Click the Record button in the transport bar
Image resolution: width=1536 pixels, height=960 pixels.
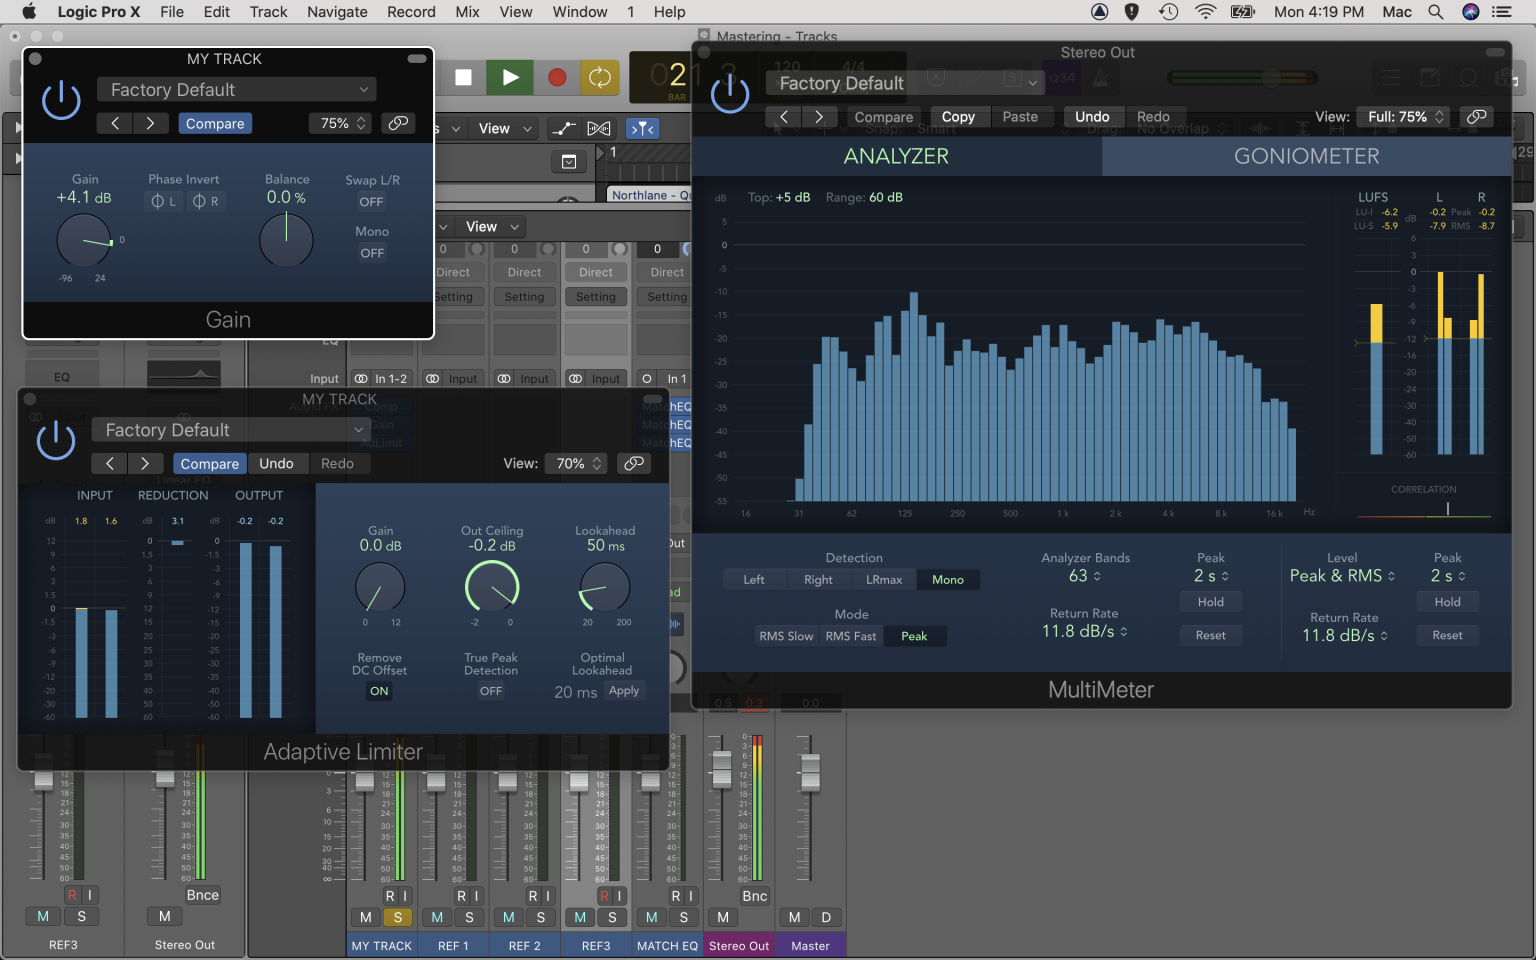point(555,77)
